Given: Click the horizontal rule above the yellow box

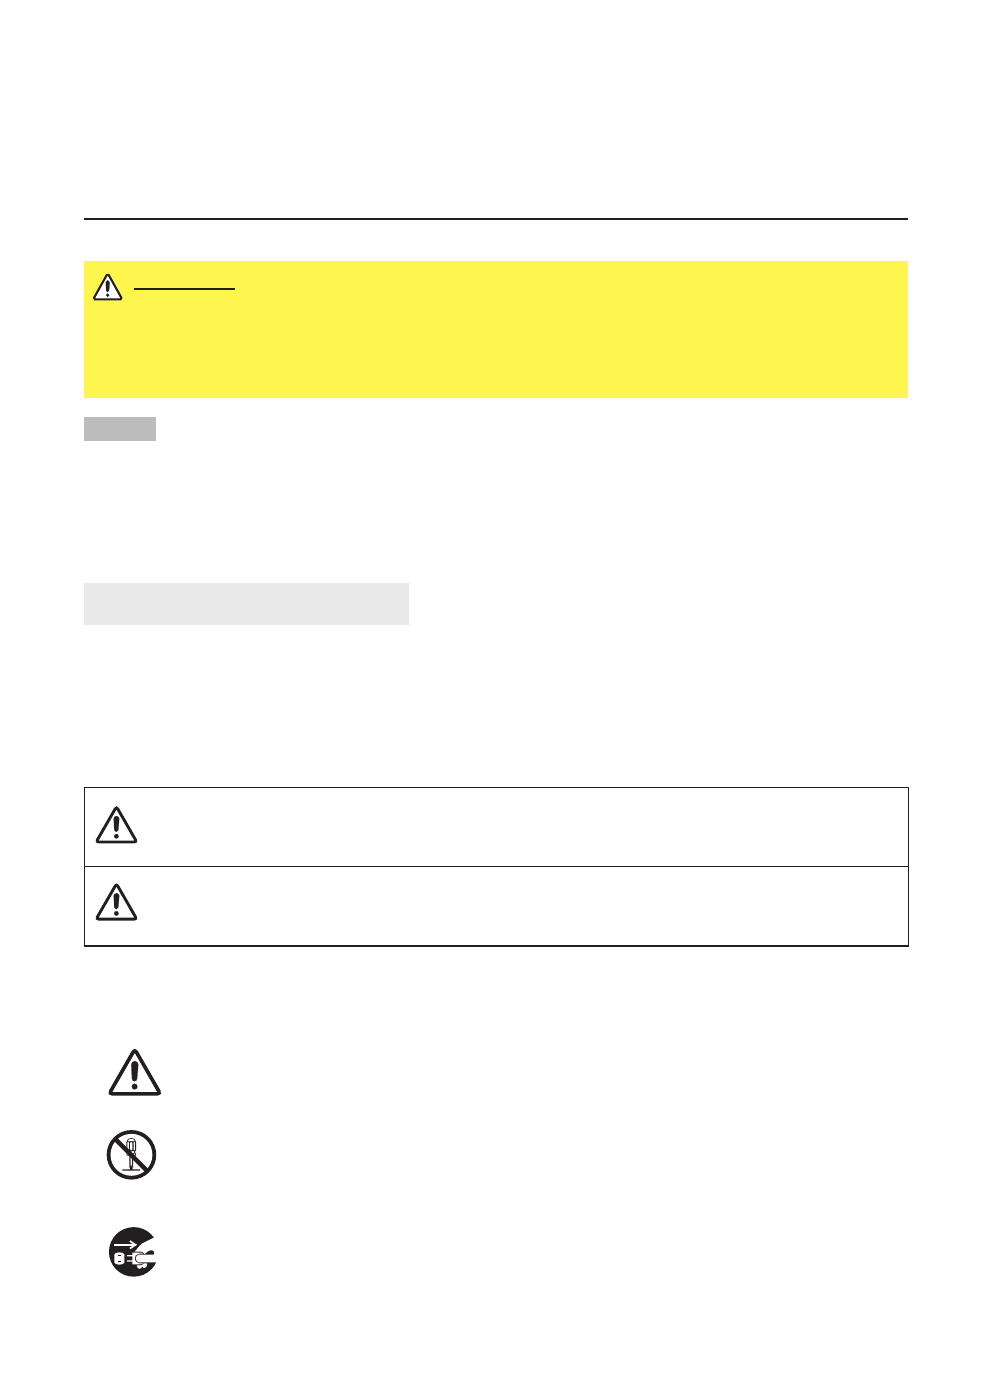Looking at the screenshot, I should pos(496,219).
